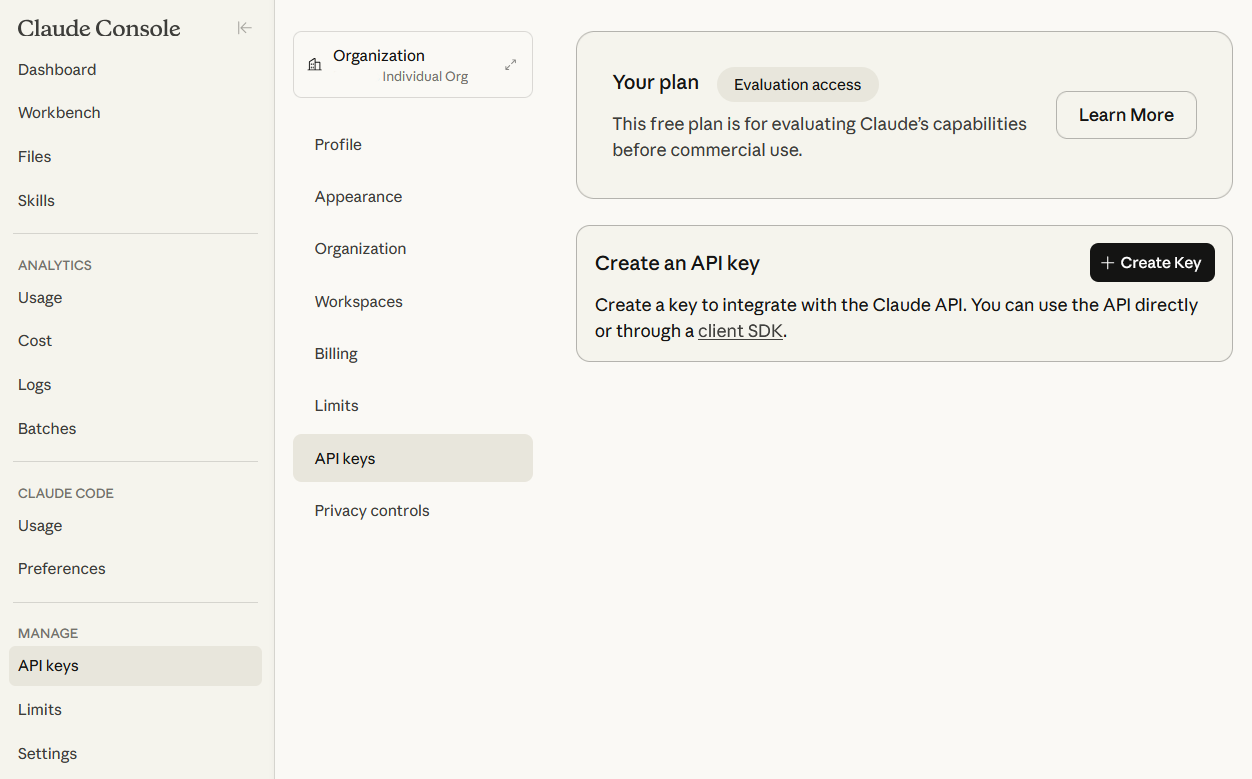Select API keys in the settings list
Image resolution: width=1252 pixels, height=779 pixels.
(x=413, y=458)
